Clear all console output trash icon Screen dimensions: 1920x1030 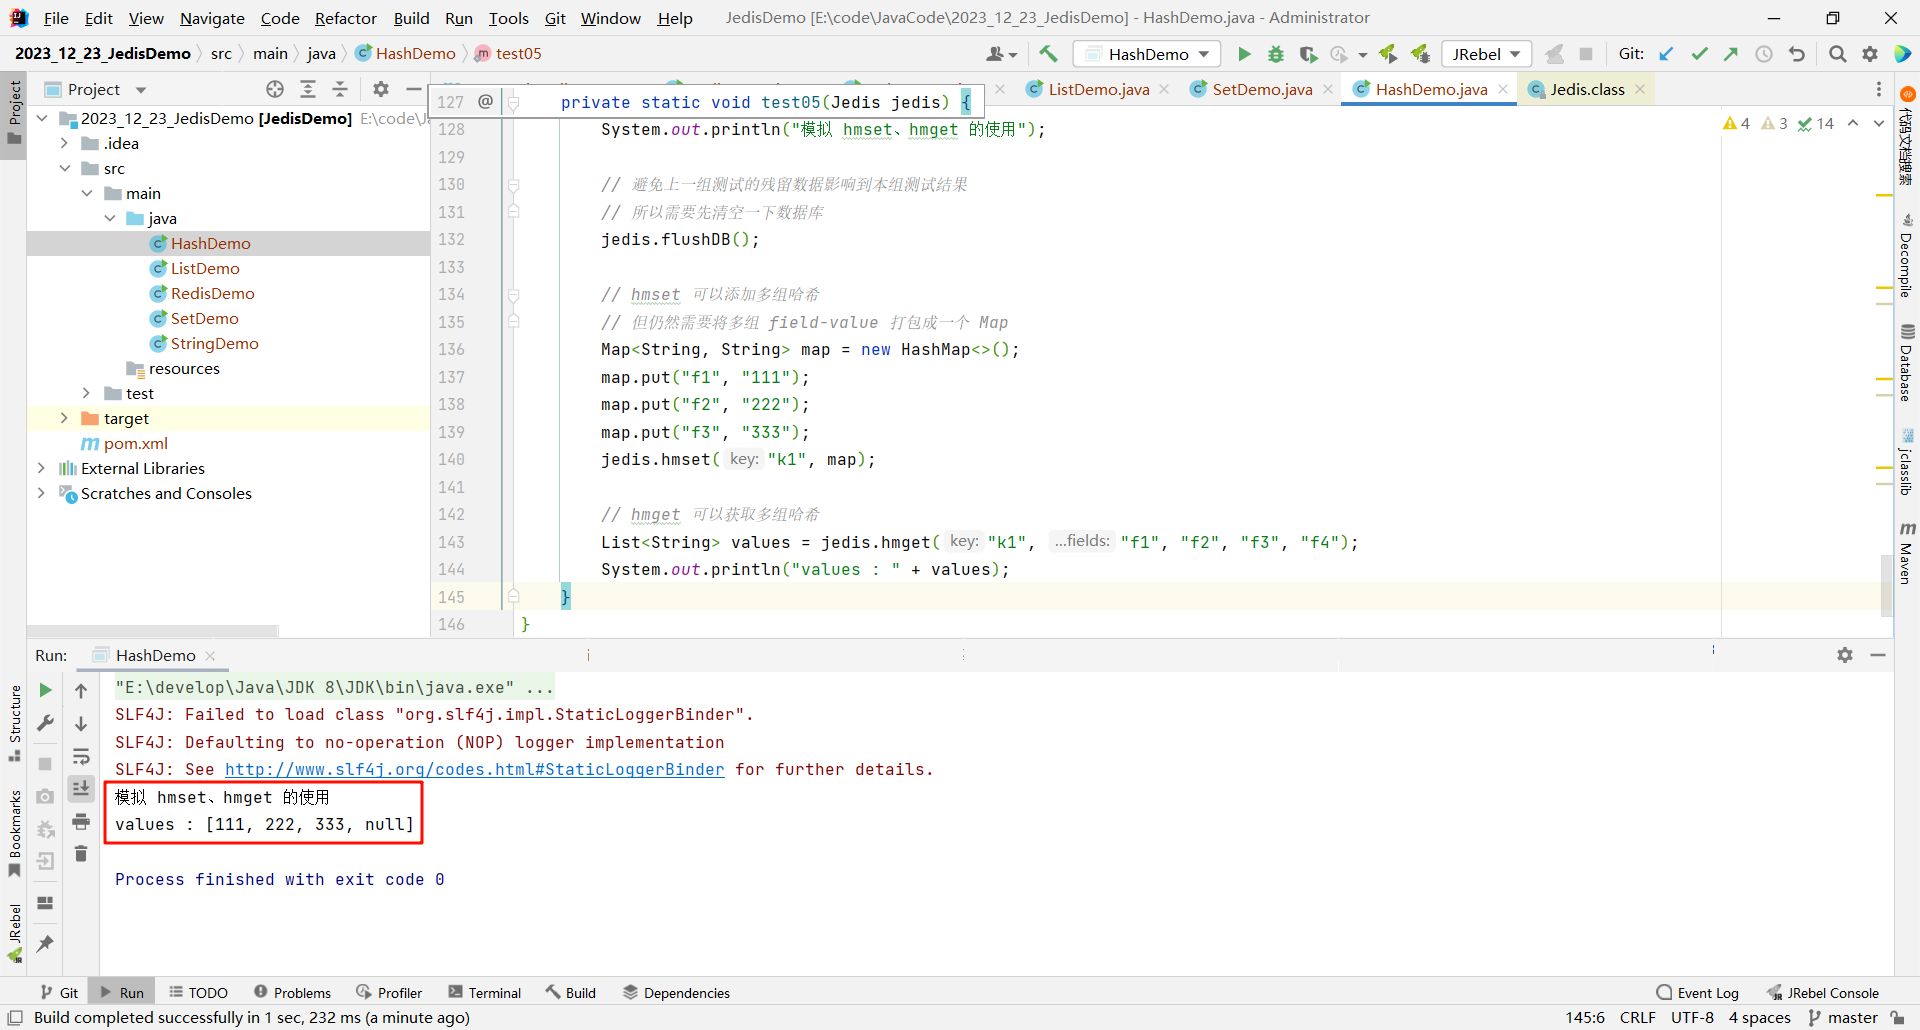click(x=81, y=853)
